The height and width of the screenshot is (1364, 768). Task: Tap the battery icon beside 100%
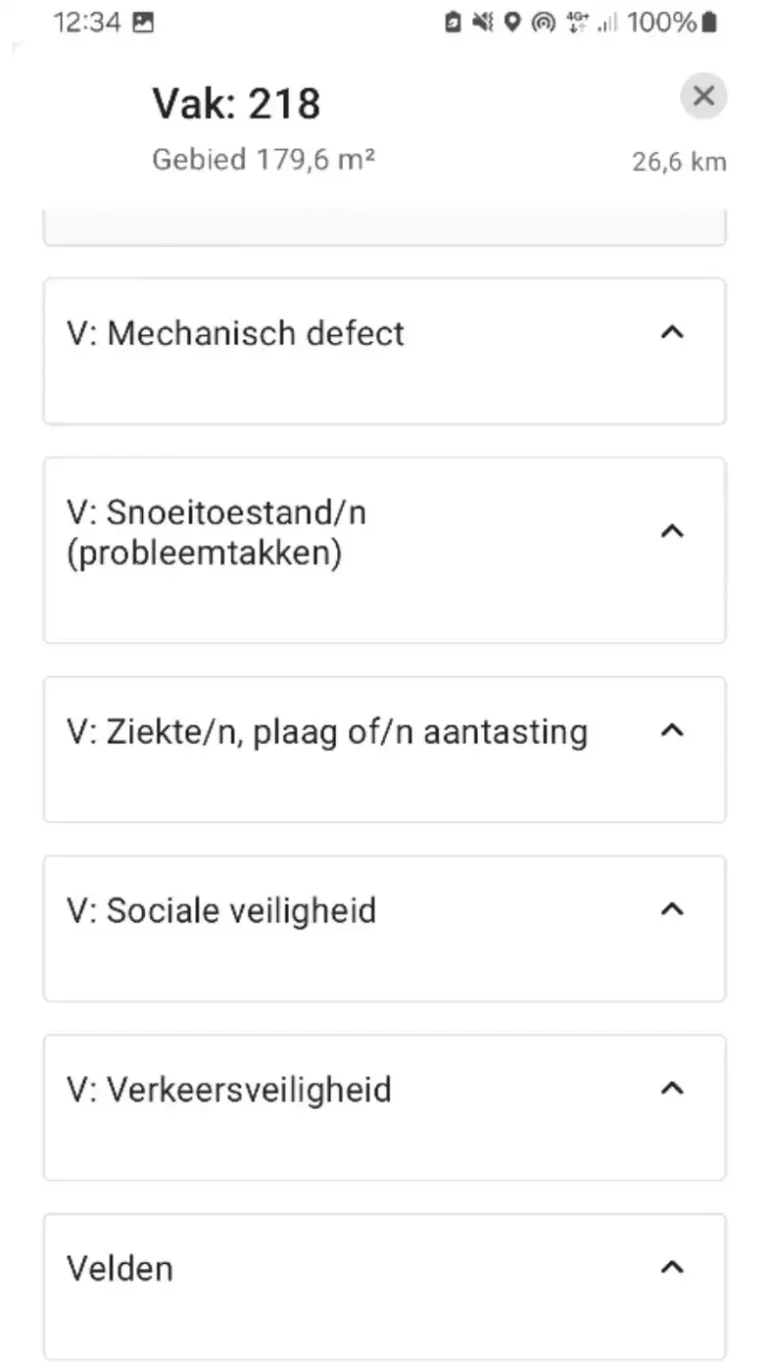(x=709, y=23)
